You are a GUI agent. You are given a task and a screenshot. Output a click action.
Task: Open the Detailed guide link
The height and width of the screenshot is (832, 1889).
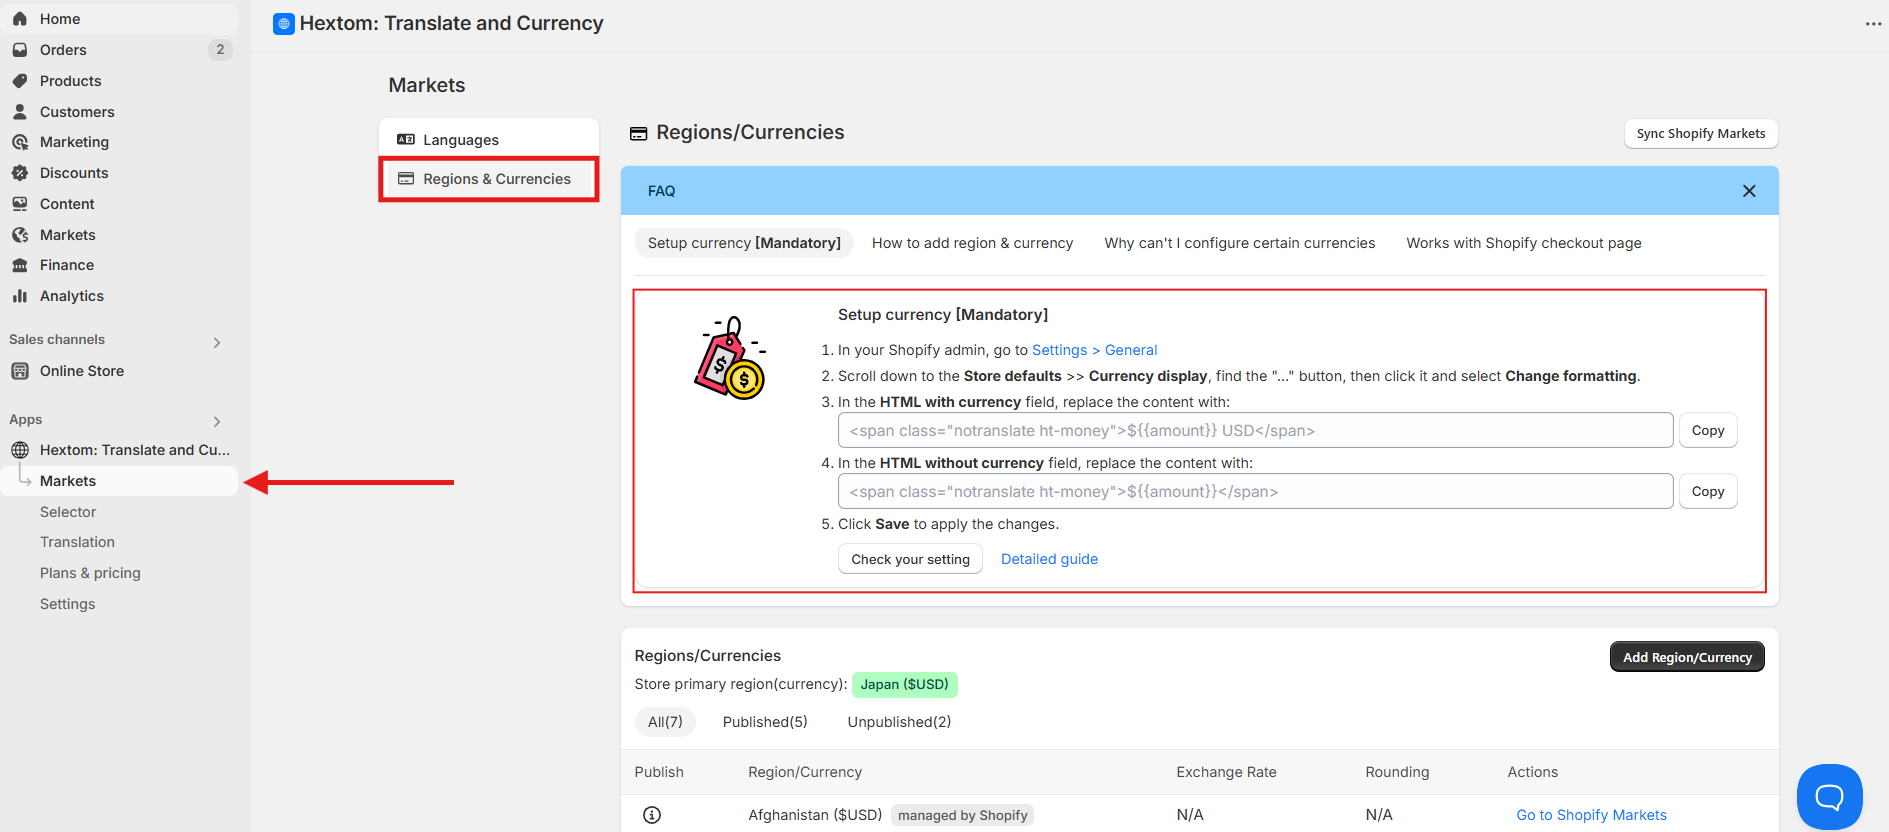click(x=1049, y=559)
